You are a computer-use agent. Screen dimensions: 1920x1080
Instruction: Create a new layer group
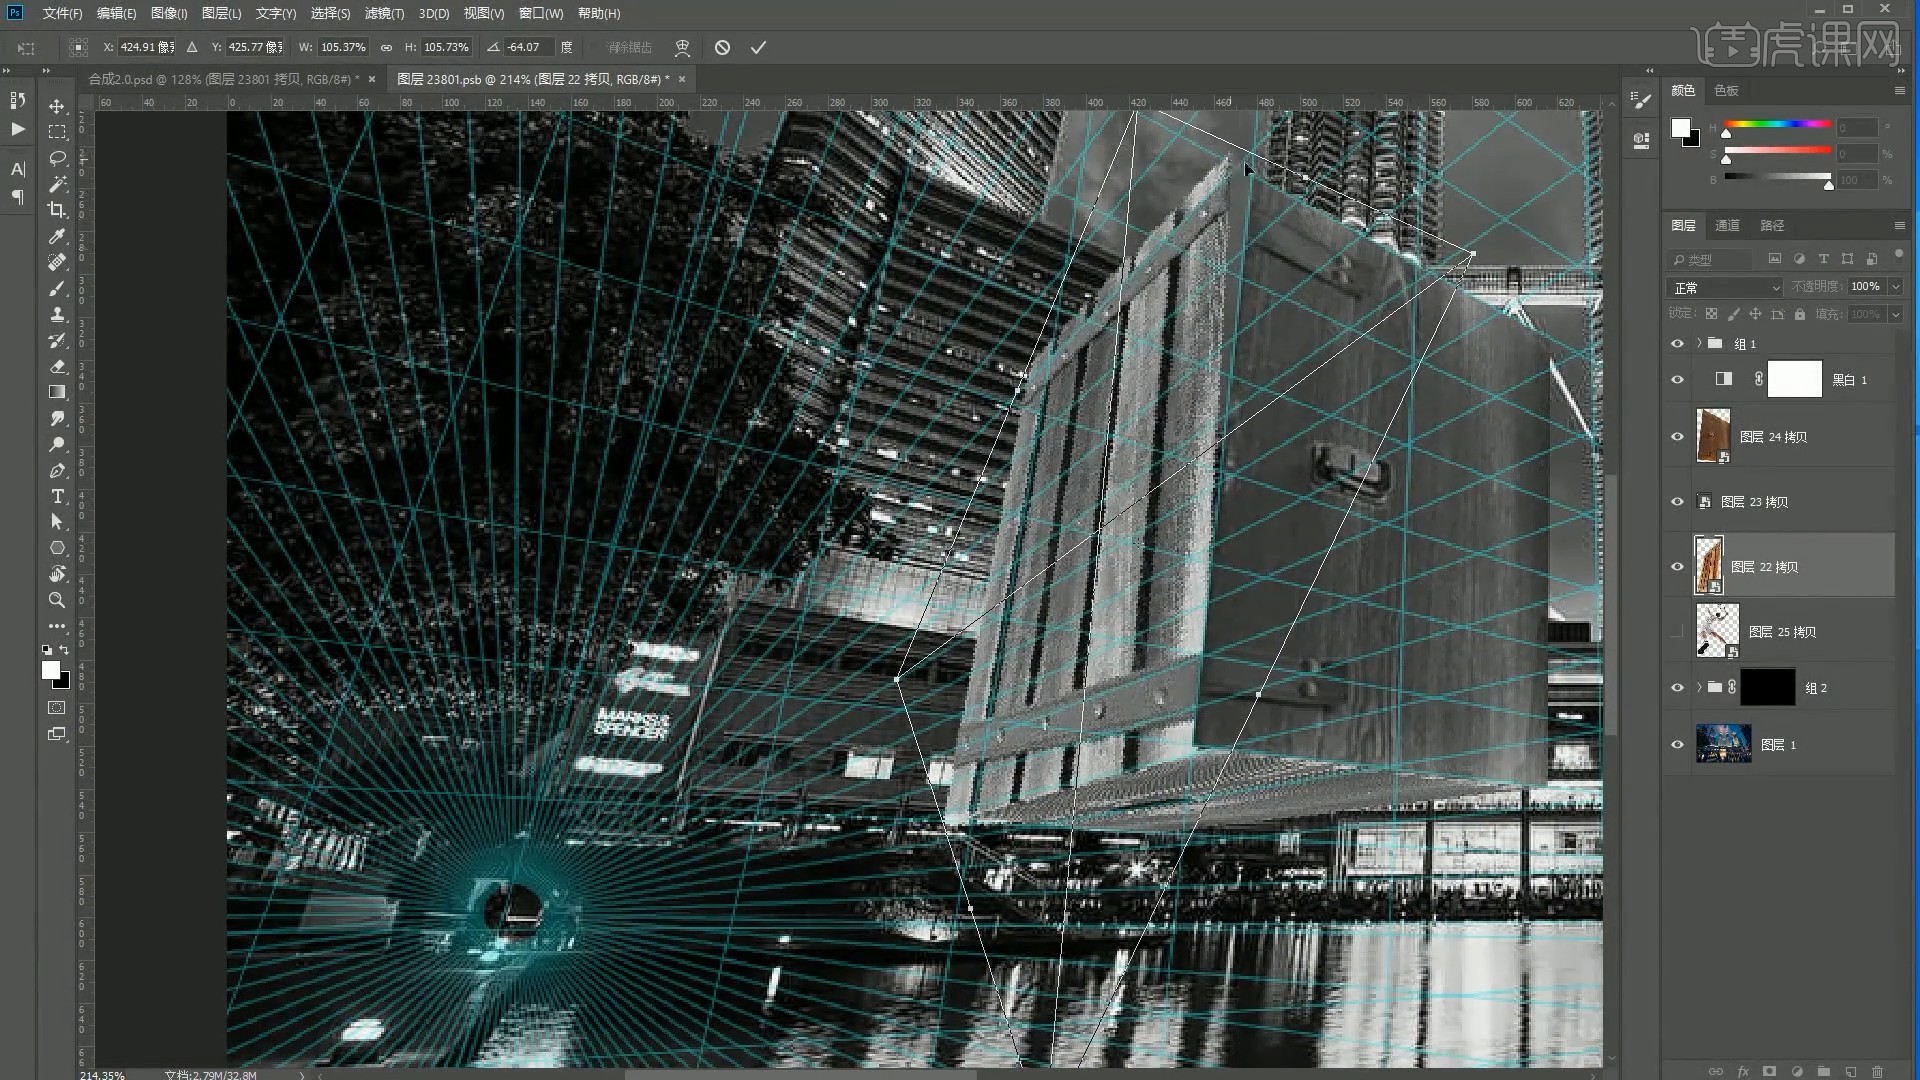tap(1823, 1071)
